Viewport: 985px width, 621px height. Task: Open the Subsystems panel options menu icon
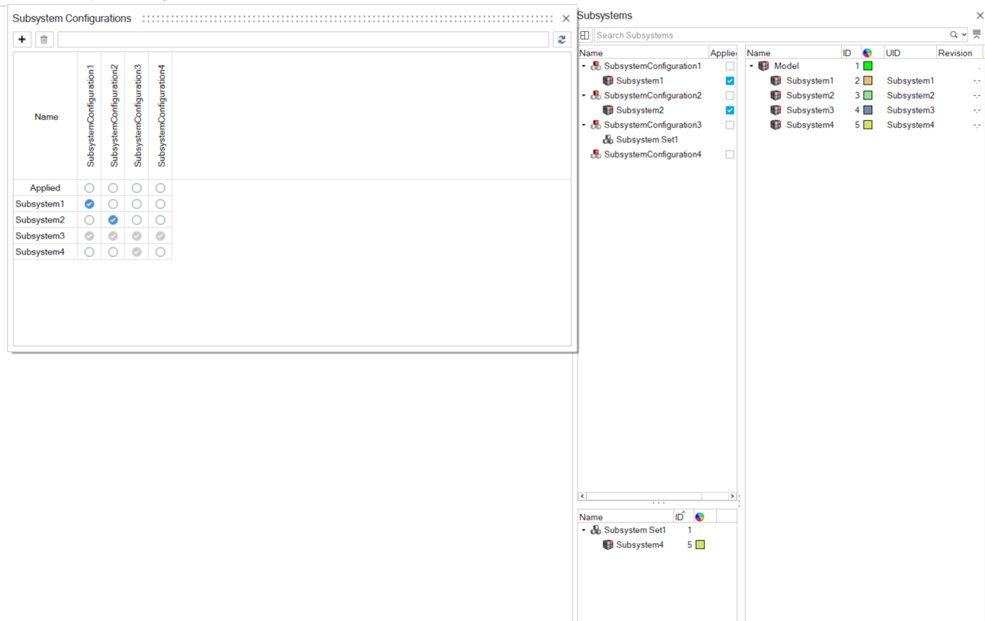pyautogui.click(x=977, y=35)
